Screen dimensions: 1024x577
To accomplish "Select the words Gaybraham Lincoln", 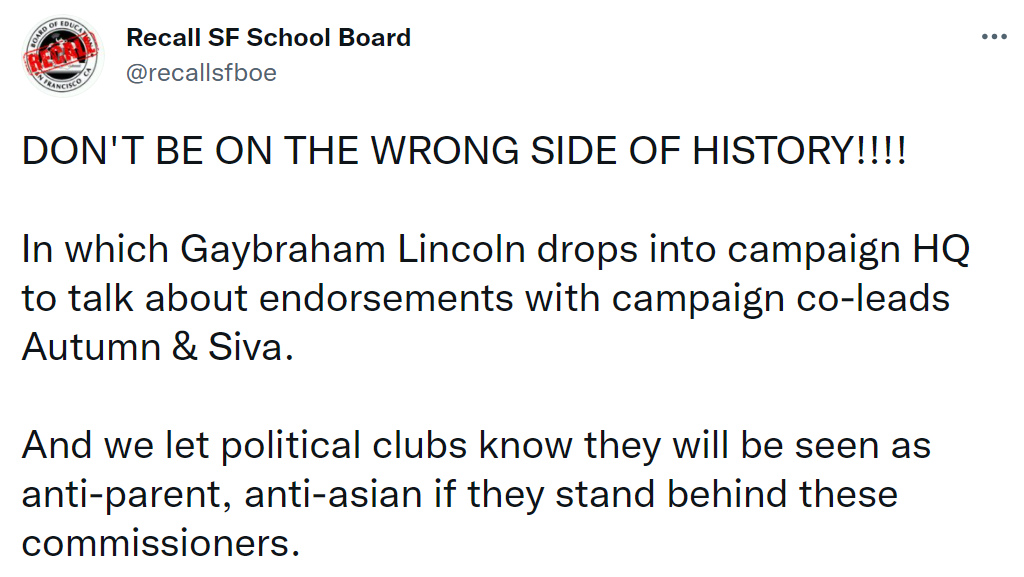I will coord(353,250).
